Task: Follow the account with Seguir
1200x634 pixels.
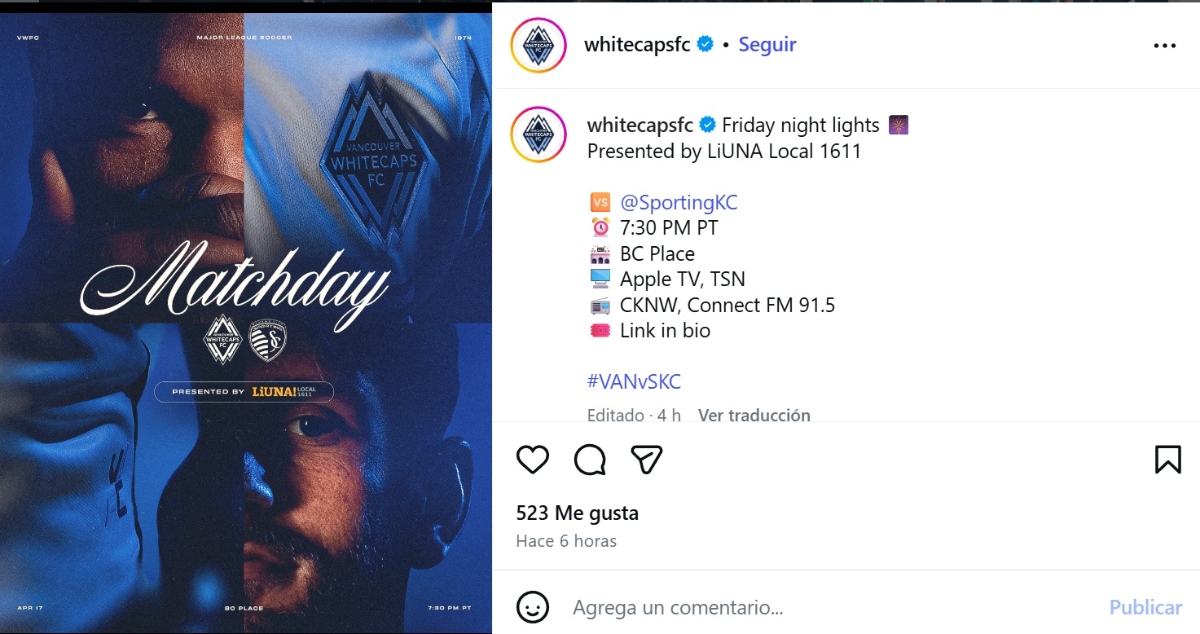Action: tap(767, 45)
